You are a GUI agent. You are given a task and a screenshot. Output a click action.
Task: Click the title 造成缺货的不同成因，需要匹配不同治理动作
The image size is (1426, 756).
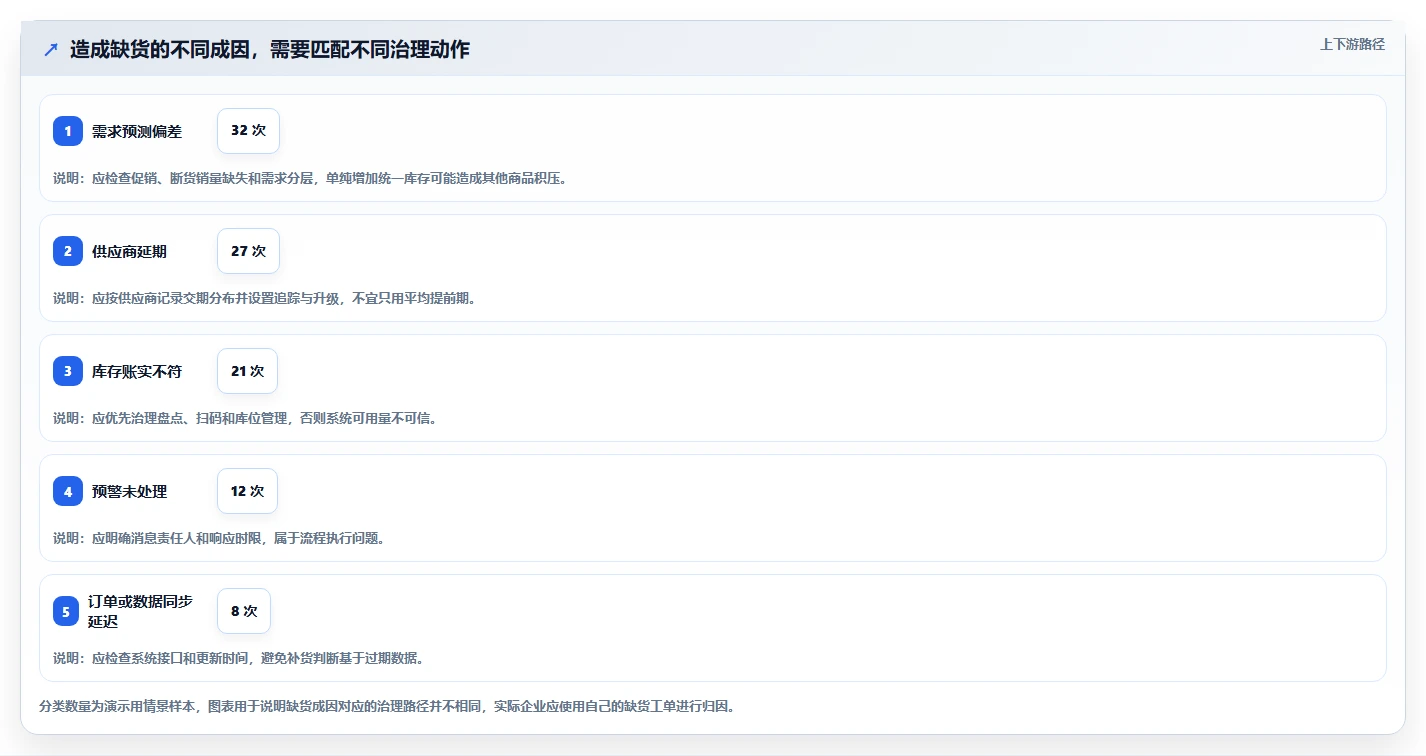[x=270, y=49]
